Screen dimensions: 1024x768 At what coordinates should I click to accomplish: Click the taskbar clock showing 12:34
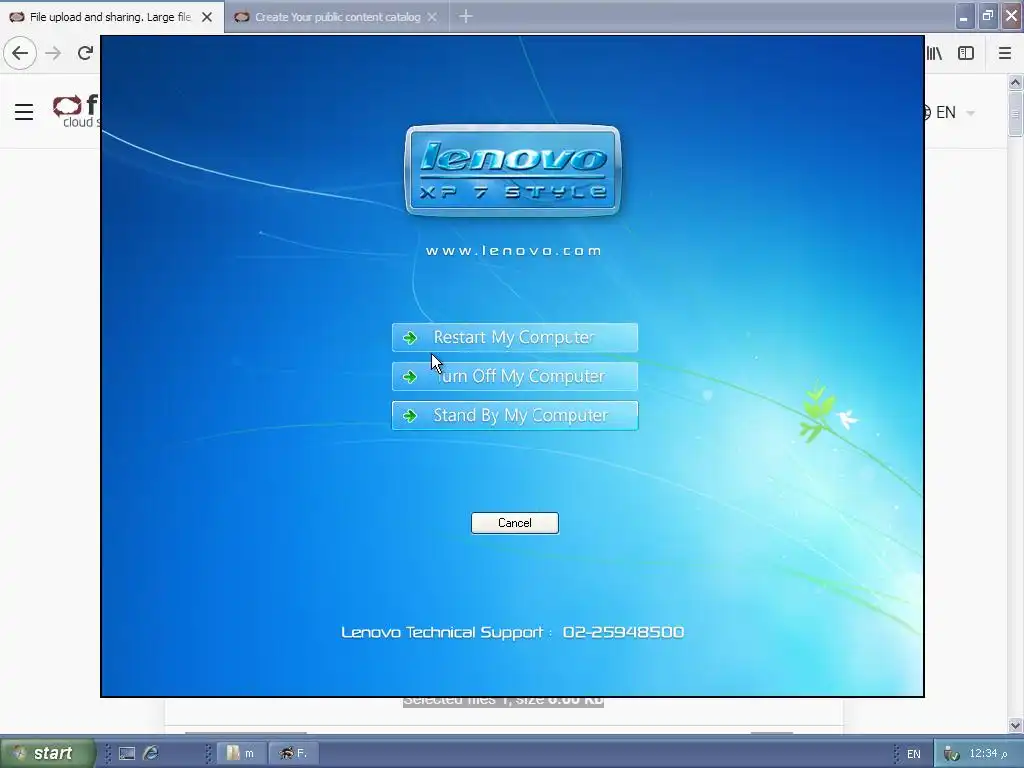[987, 754]
